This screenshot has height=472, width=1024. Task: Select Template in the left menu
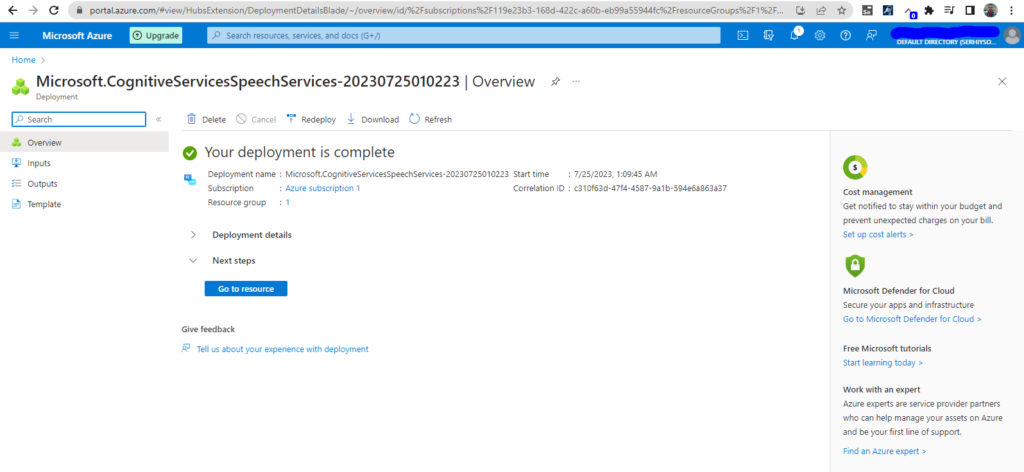pos(84,204)
